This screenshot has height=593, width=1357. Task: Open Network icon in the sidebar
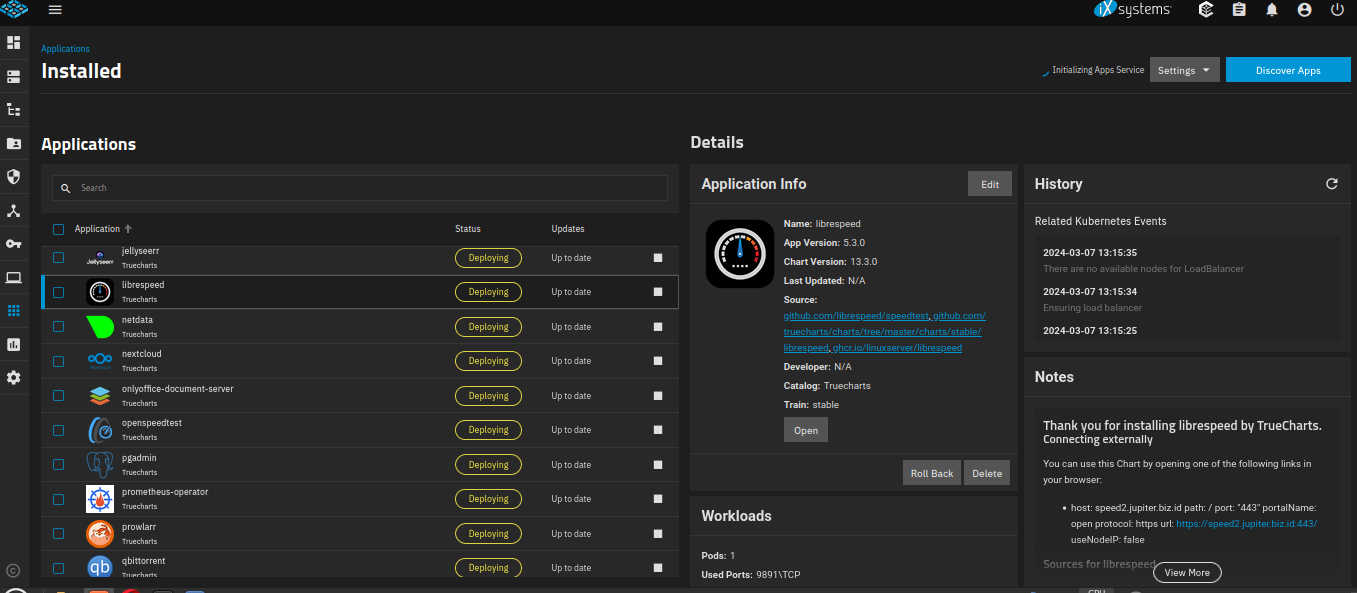point(13,211)
